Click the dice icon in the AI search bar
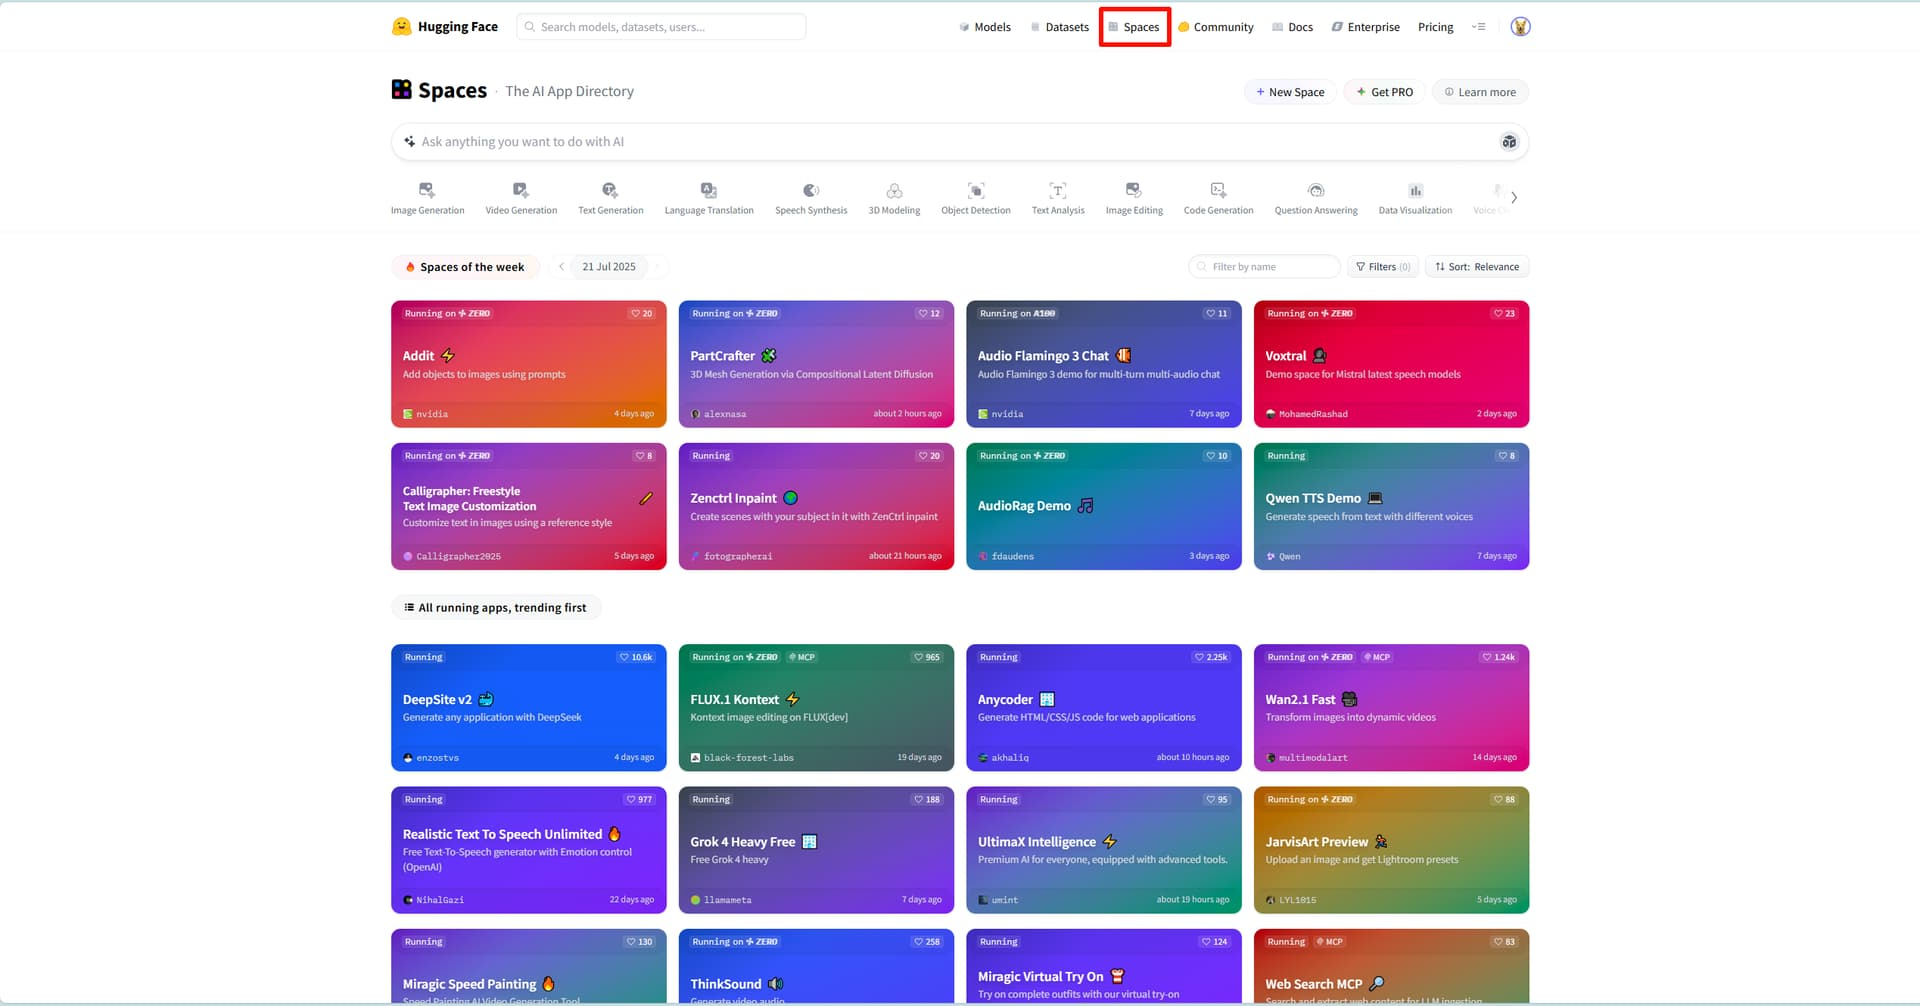1920x1006 pixels. point(1509,142)
